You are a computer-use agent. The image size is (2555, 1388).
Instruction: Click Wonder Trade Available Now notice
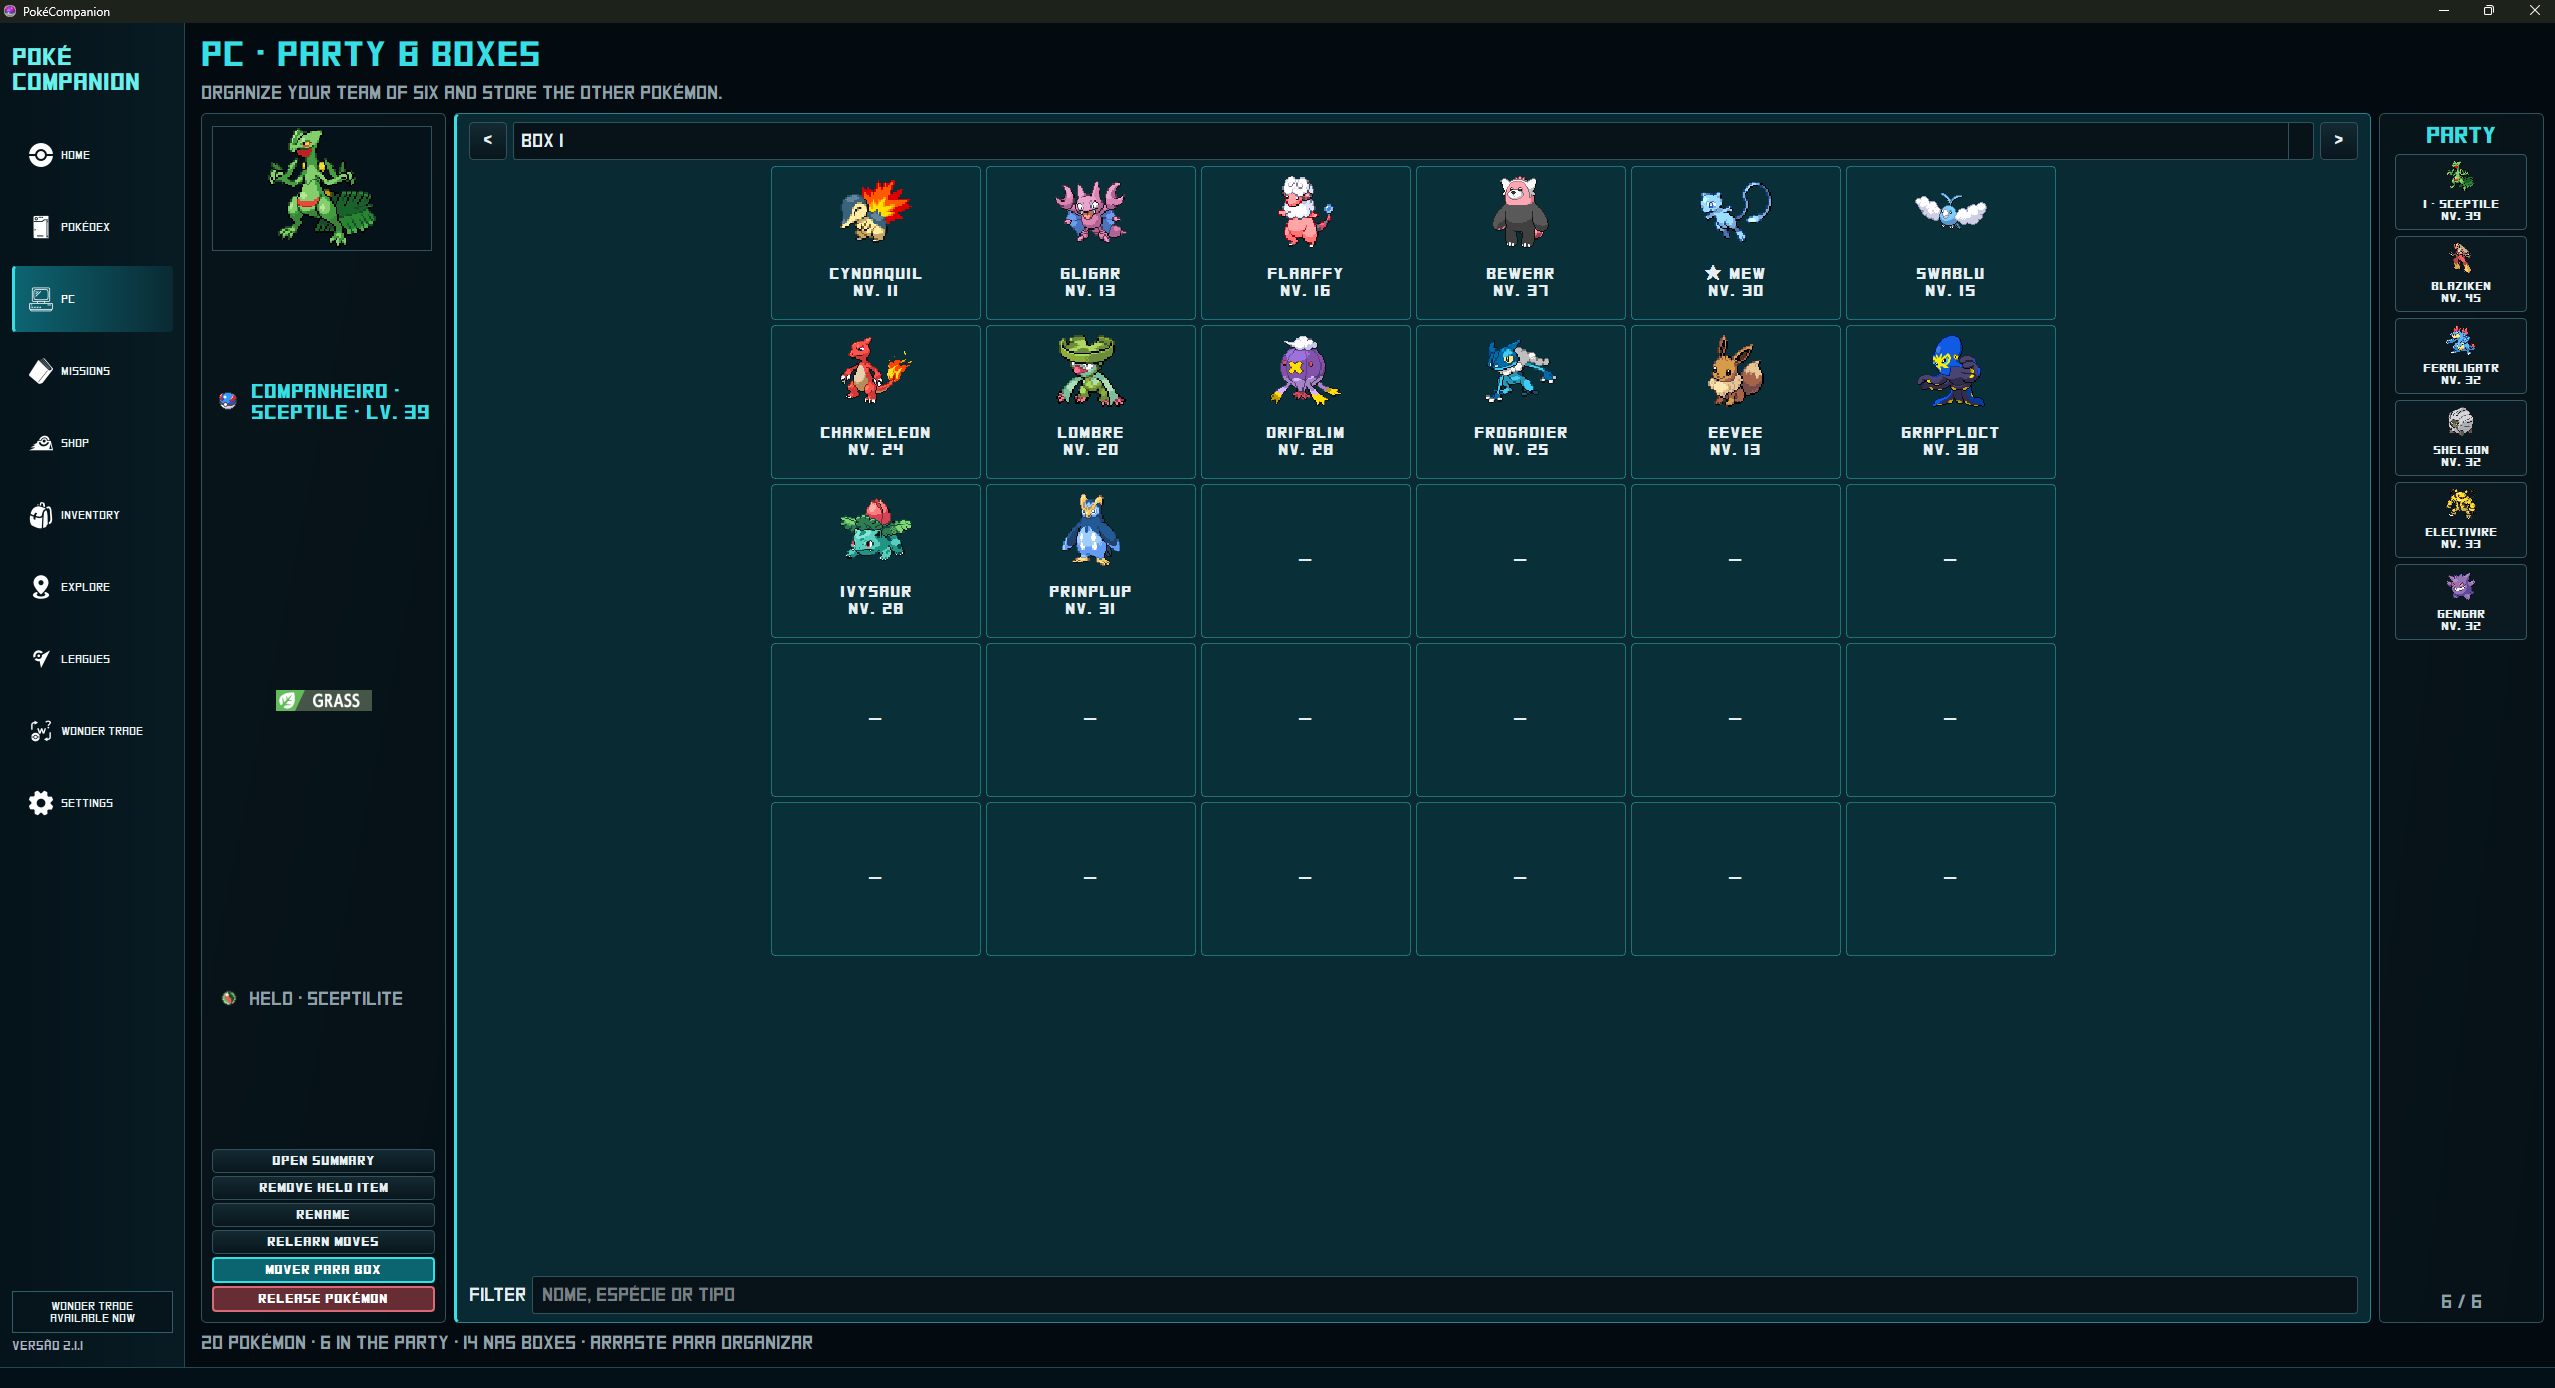[92, 1312]
